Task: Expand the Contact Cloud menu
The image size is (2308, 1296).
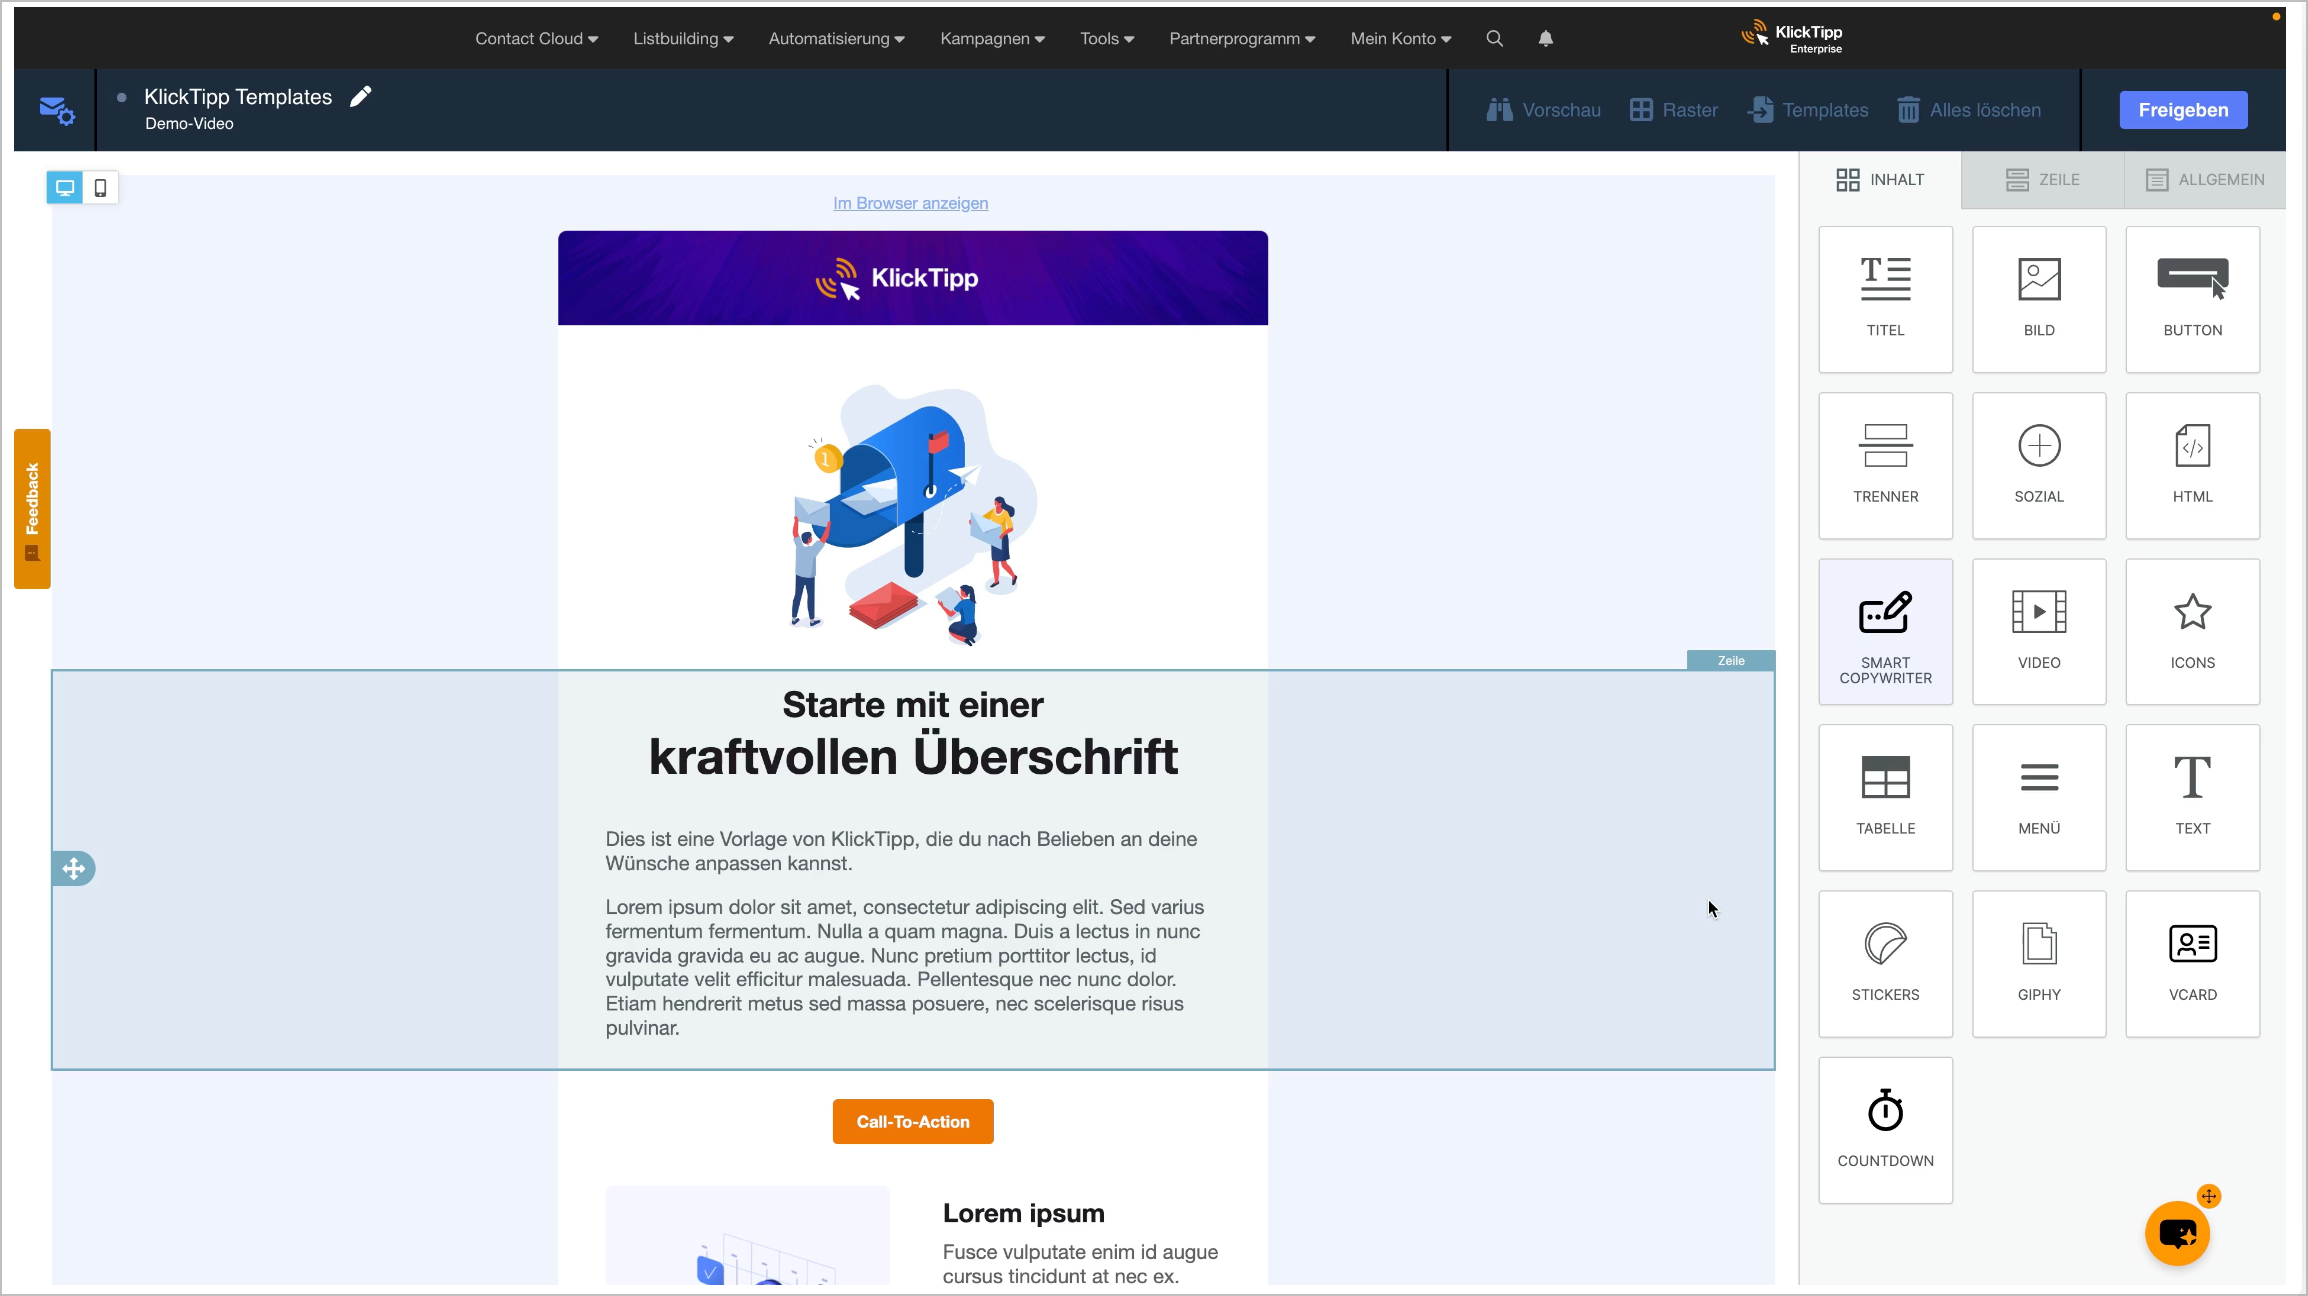Action: (536, 39)
